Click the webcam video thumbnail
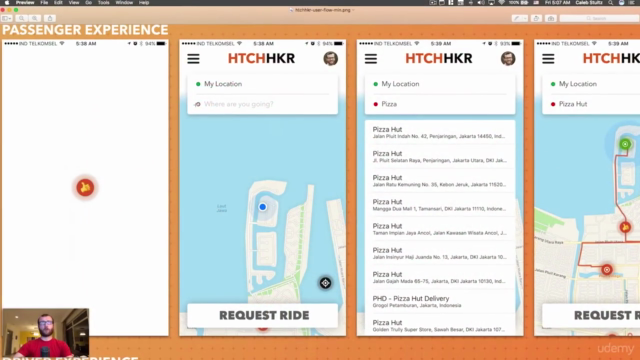Image resolution: width=640 pixels, height=360 pixels. [45, 333]
